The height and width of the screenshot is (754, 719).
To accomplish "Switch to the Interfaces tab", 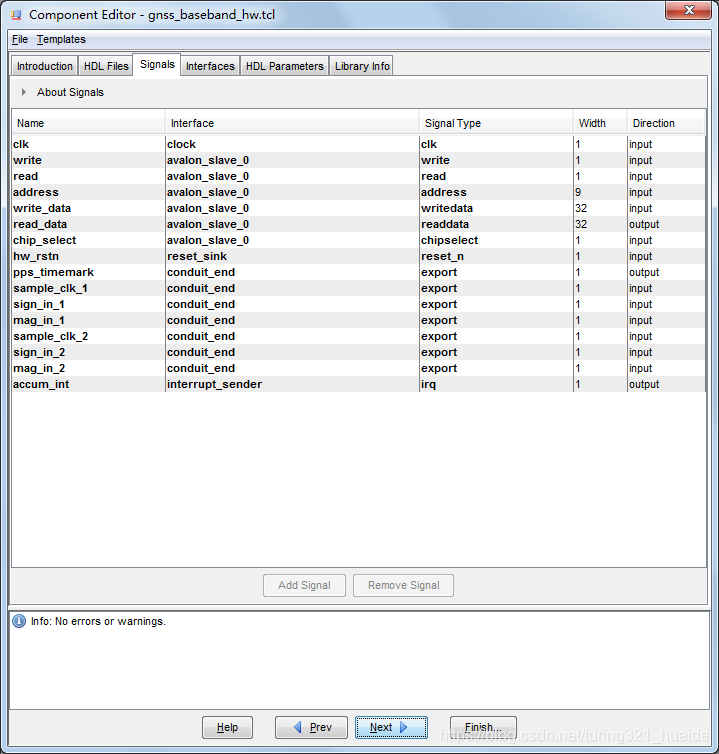I will pos(210,66).
